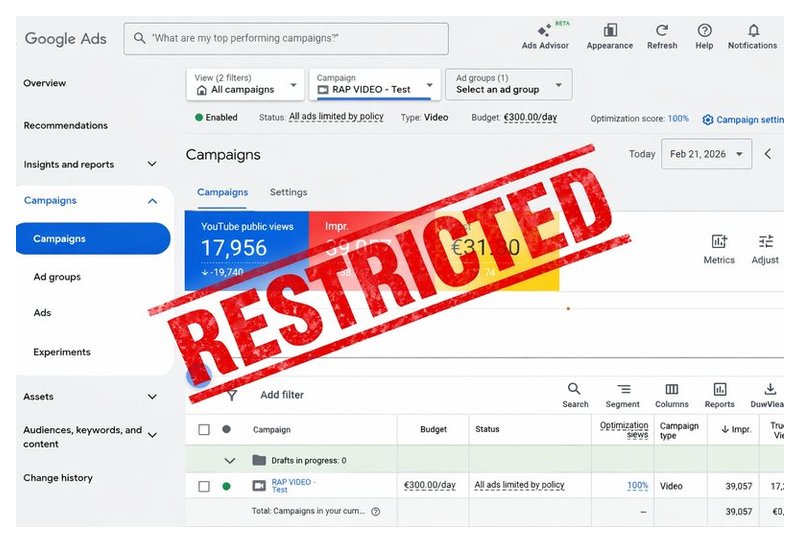Select the highlighted Campaigns sidebar item

tap(93, 238)
